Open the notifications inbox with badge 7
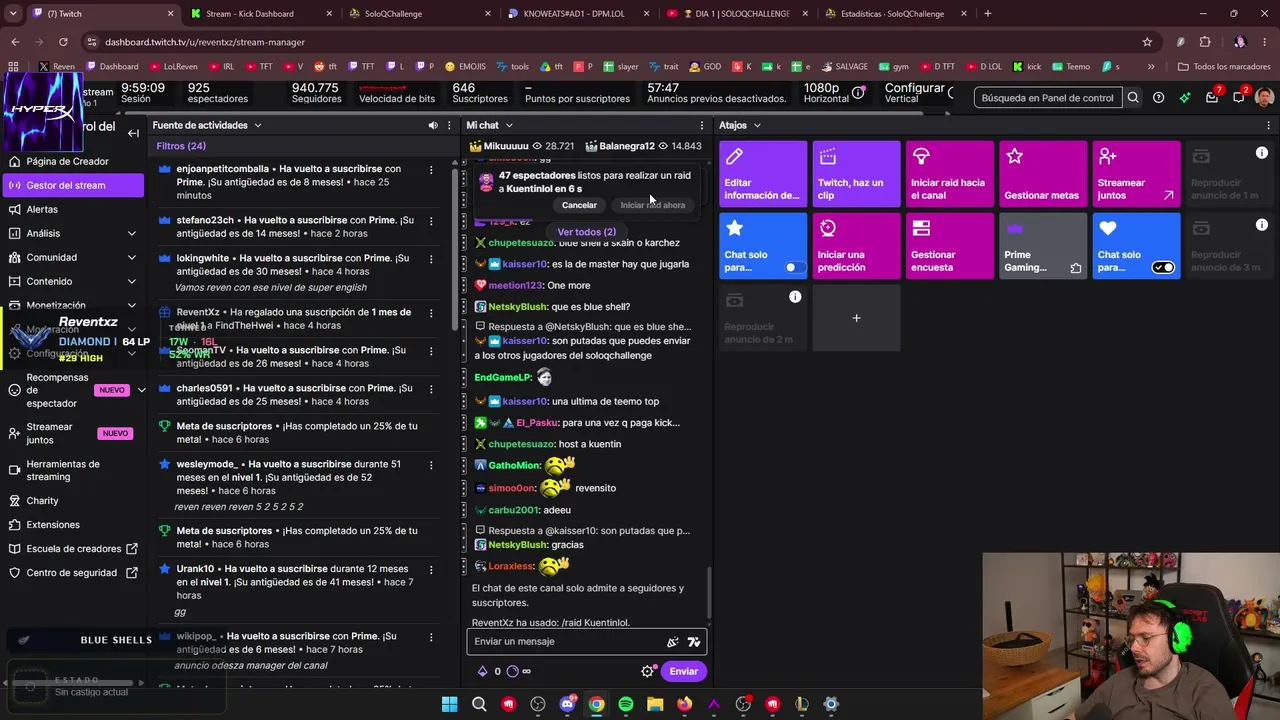1280x720 pixels. pyautogui.click(x=1212, y=97)
